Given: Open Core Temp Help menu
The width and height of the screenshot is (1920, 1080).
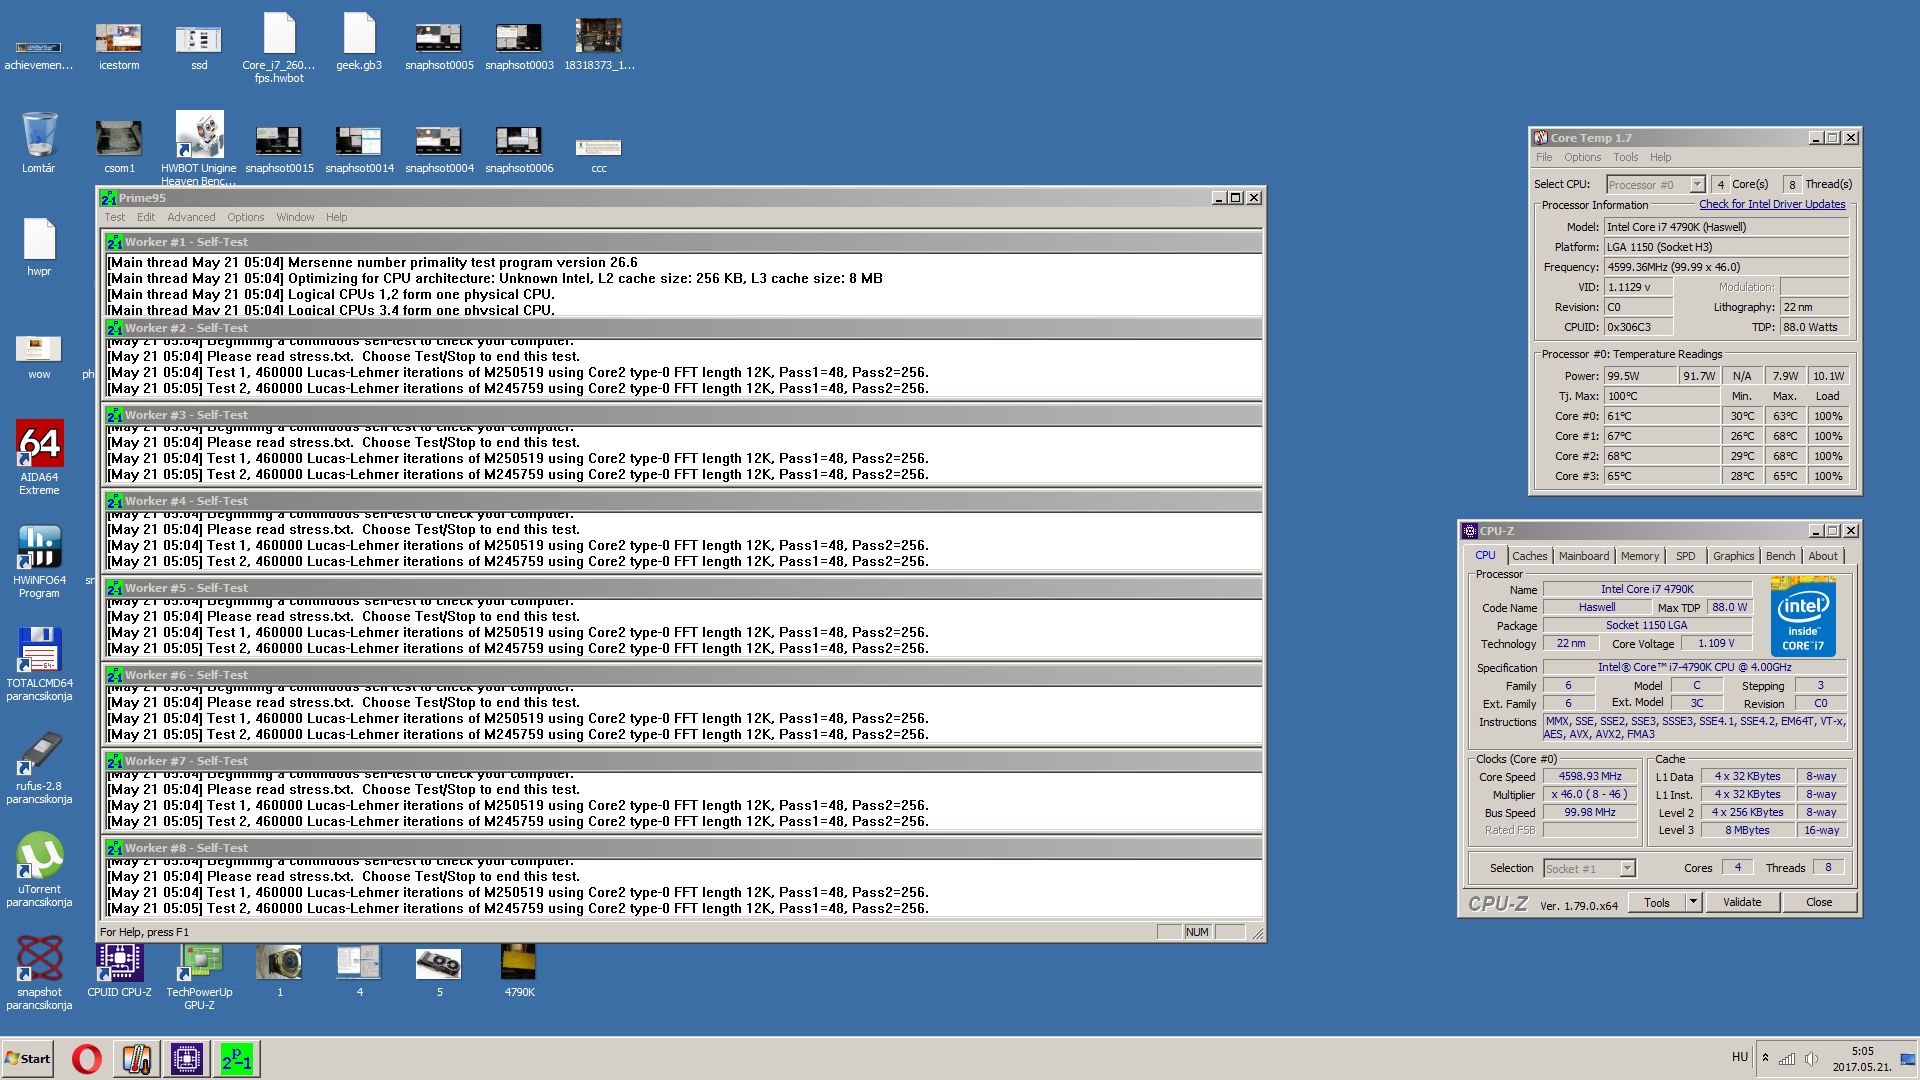Looking at the screenshot, I should [x=1660, y=157].
